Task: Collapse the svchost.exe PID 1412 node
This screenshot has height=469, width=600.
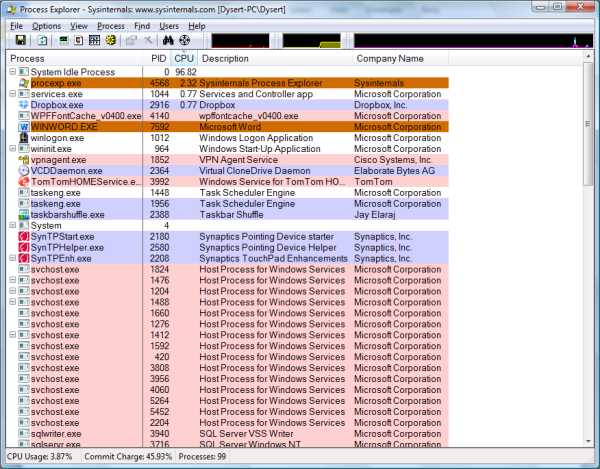Action: [x=13, y=335]
